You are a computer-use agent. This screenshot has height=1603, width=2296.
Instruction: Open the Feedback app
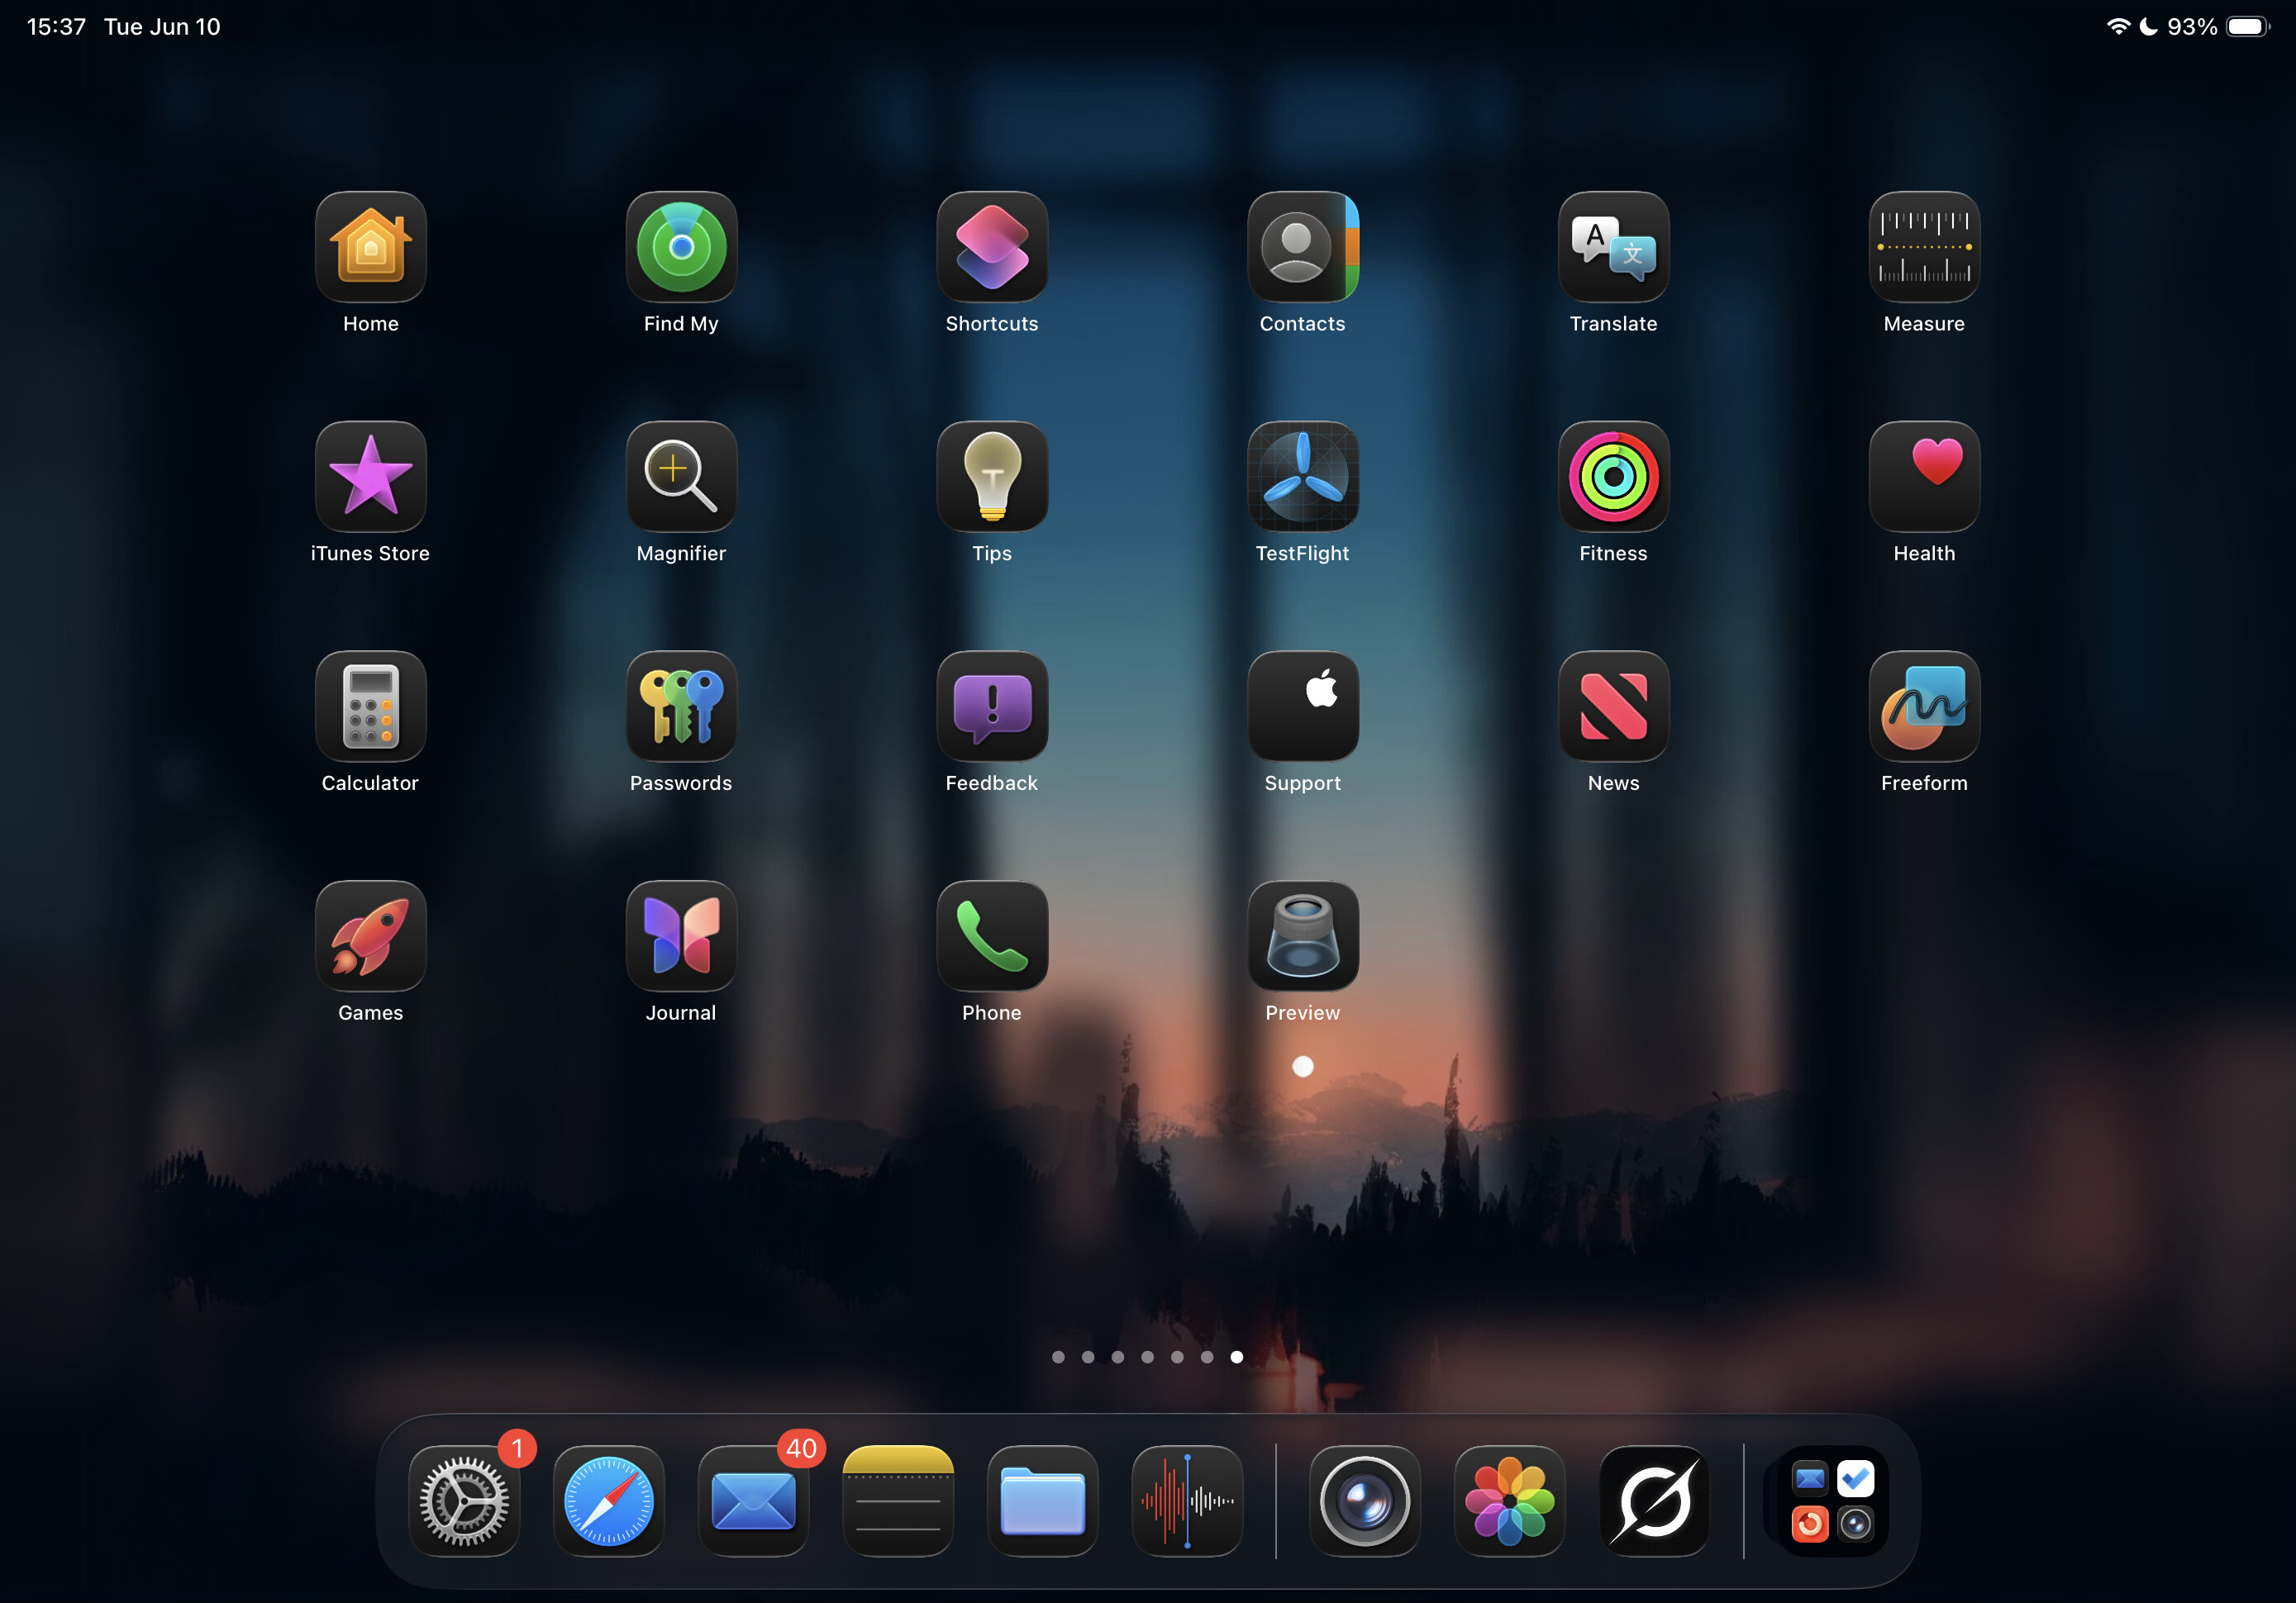pyautogui.click(x=992, y=707)
